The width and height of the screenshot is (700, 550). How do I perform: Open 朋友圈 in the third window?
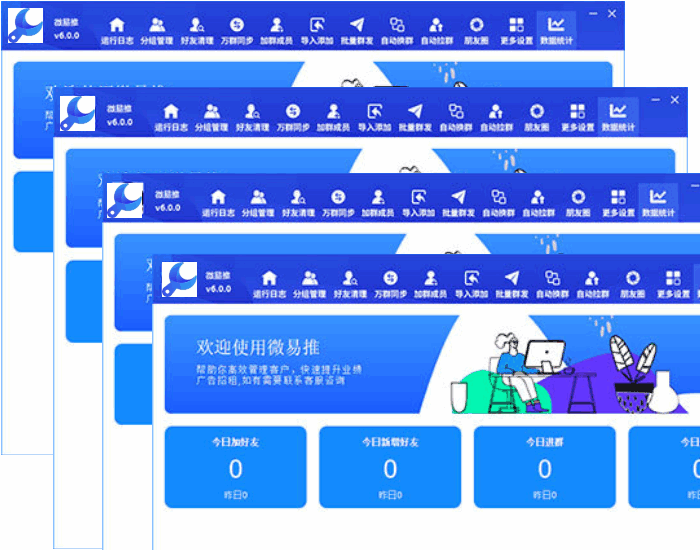tap(578, 203)
